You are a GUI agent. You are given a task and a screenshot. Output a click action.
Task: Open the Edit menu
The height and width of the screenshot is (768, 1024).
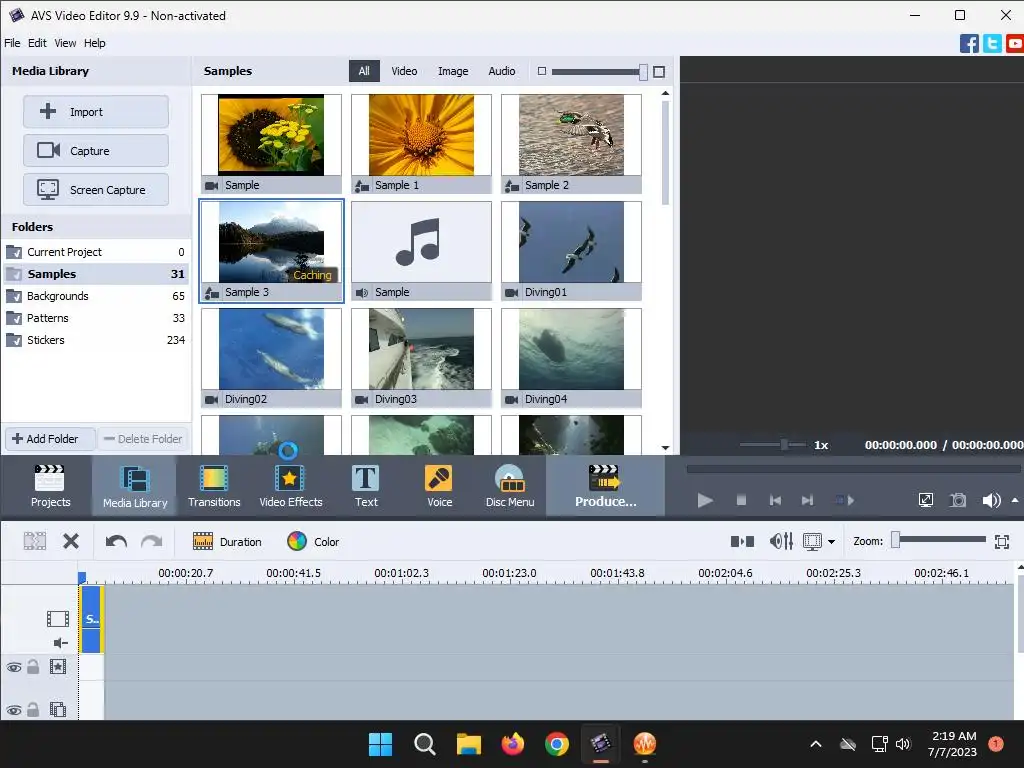coord(37,43)
